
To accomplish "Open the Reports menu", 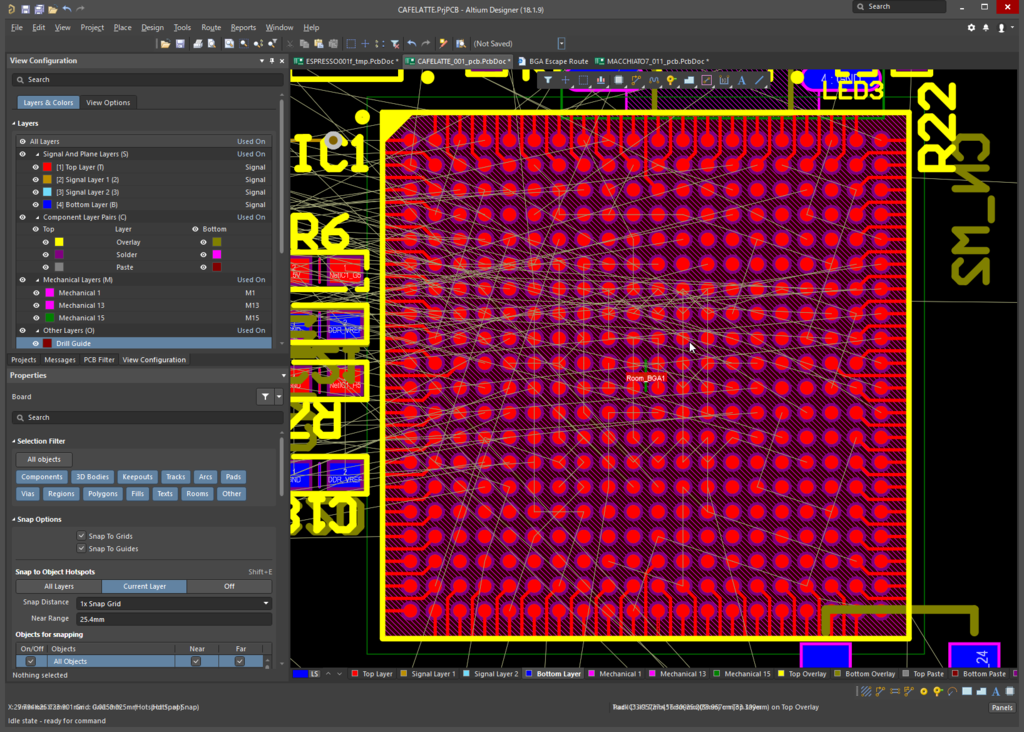I will (x=243, y=27).
